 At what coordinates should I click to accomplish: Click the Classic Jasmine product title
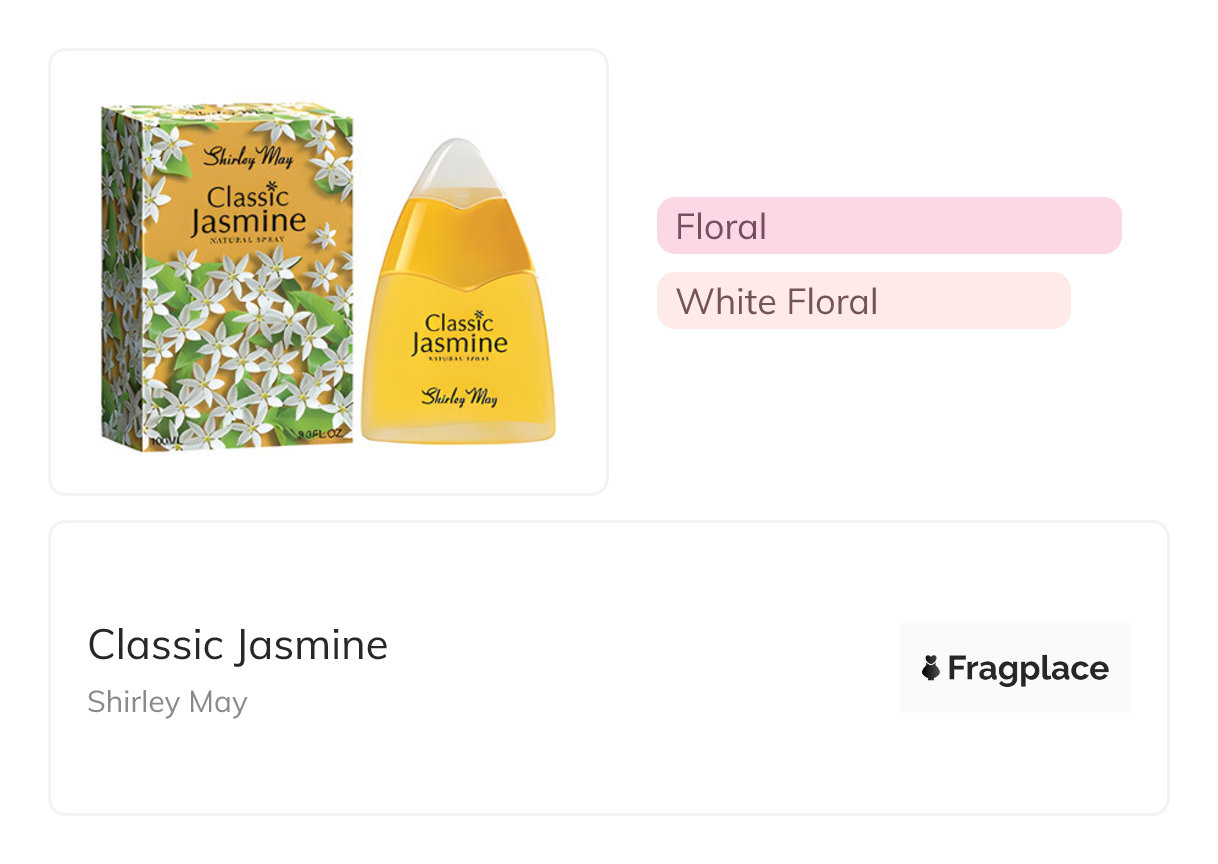pyautogui.click(x=238, y=645)
